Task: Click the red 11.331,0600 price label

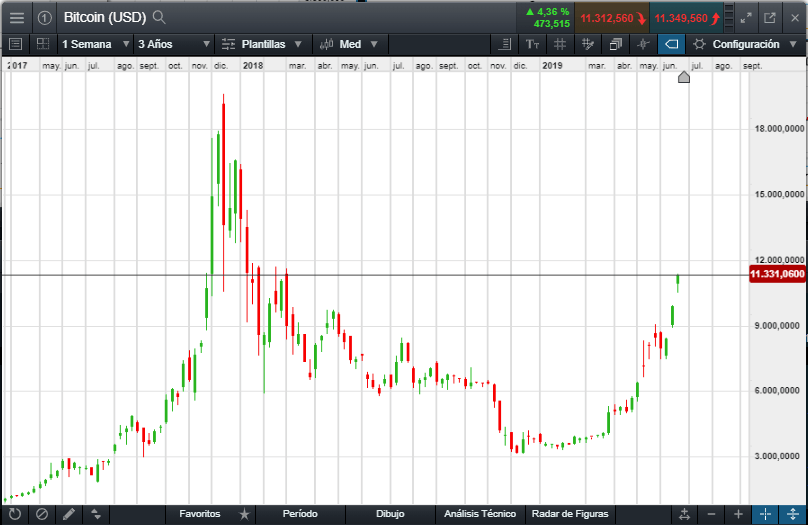Action: tap(777, 274)
